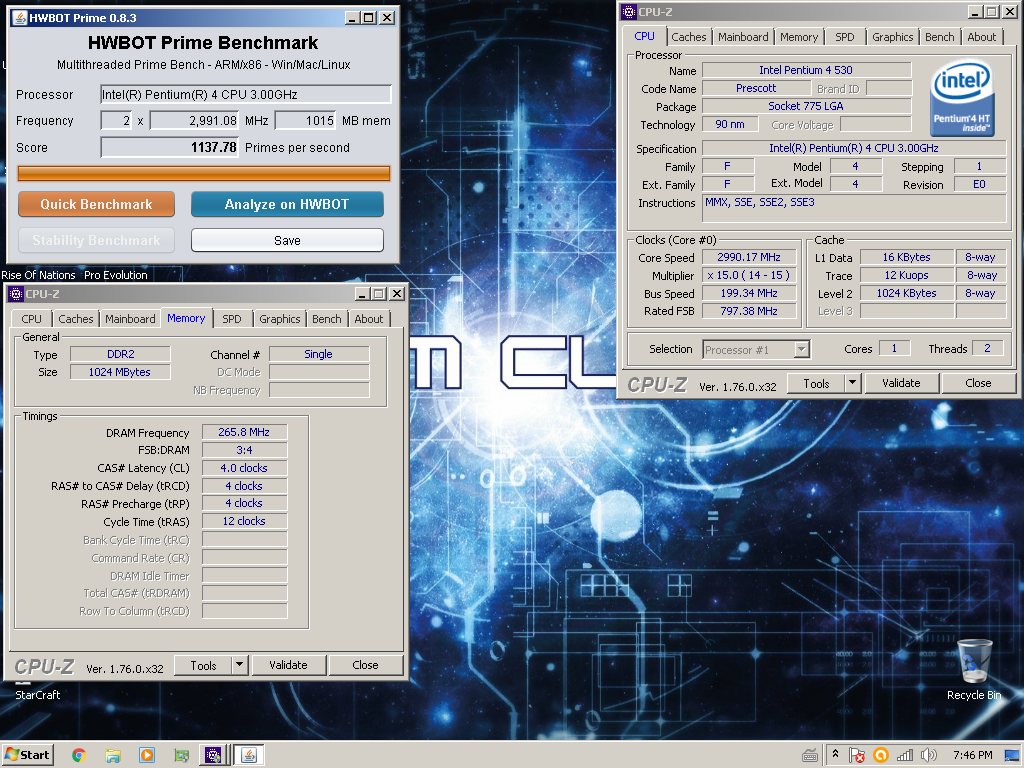Click the orange antivirus tray icon

coord(881,755)
